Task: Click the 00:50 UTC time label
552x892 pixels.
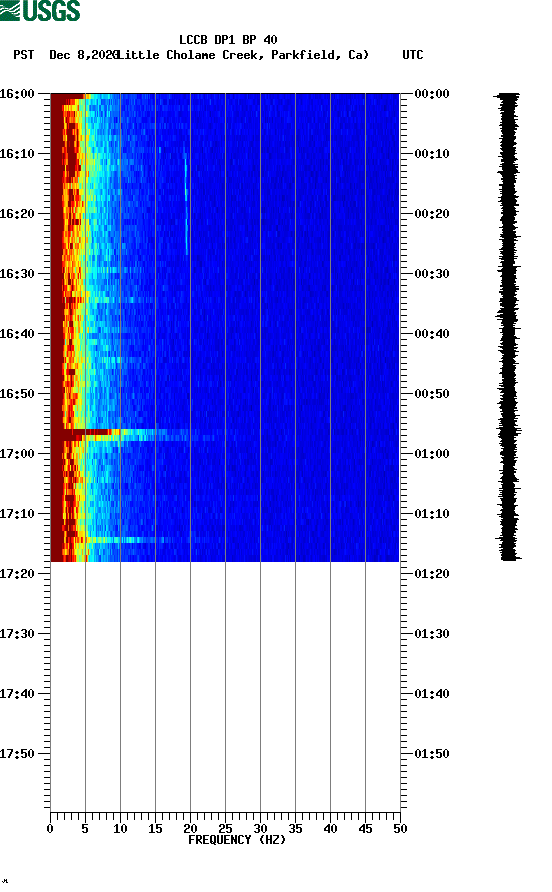Action: (432, 394)
